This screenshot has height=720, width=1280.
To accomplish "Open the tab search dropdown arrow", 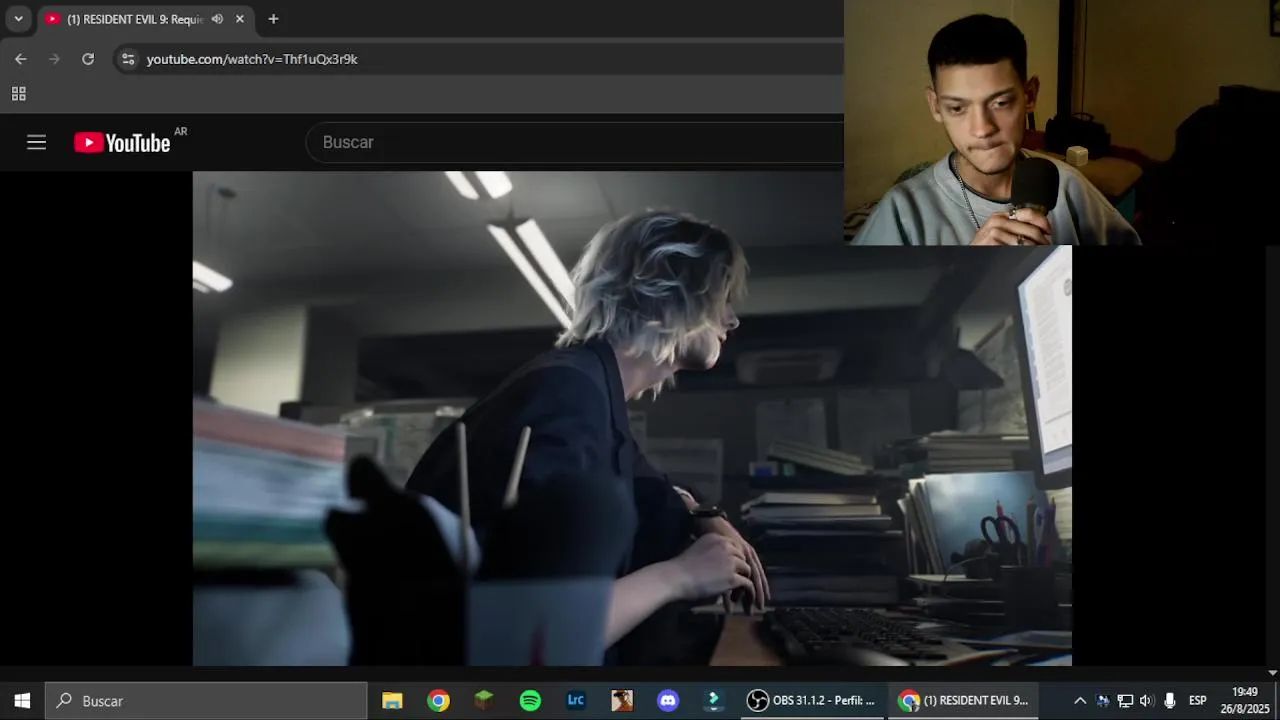I will [x=18, y=19].
